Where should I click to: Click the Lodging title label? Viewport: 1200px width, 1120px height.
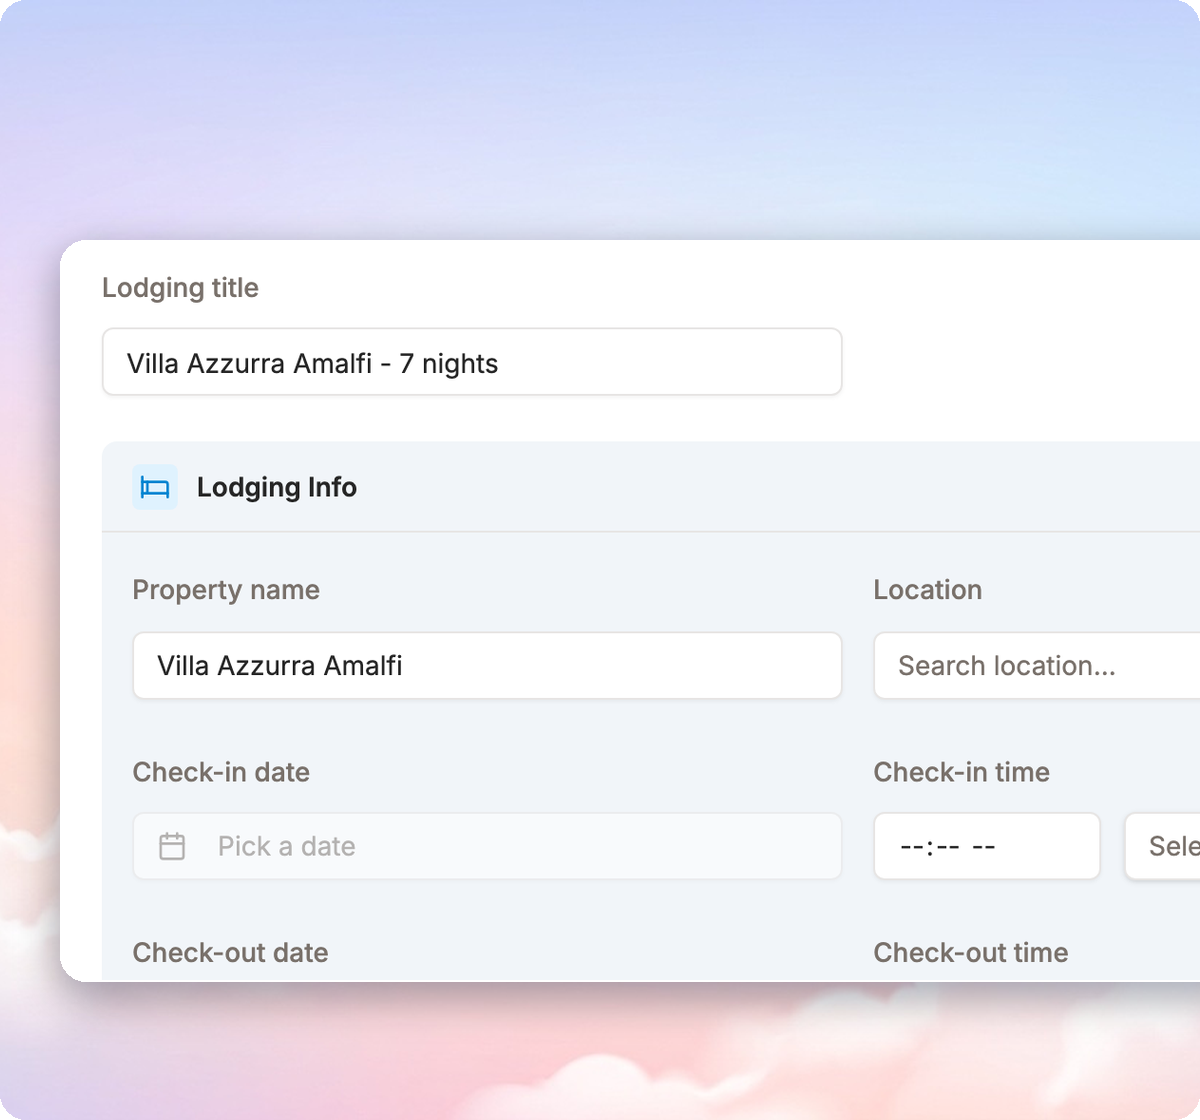[180, 288]
